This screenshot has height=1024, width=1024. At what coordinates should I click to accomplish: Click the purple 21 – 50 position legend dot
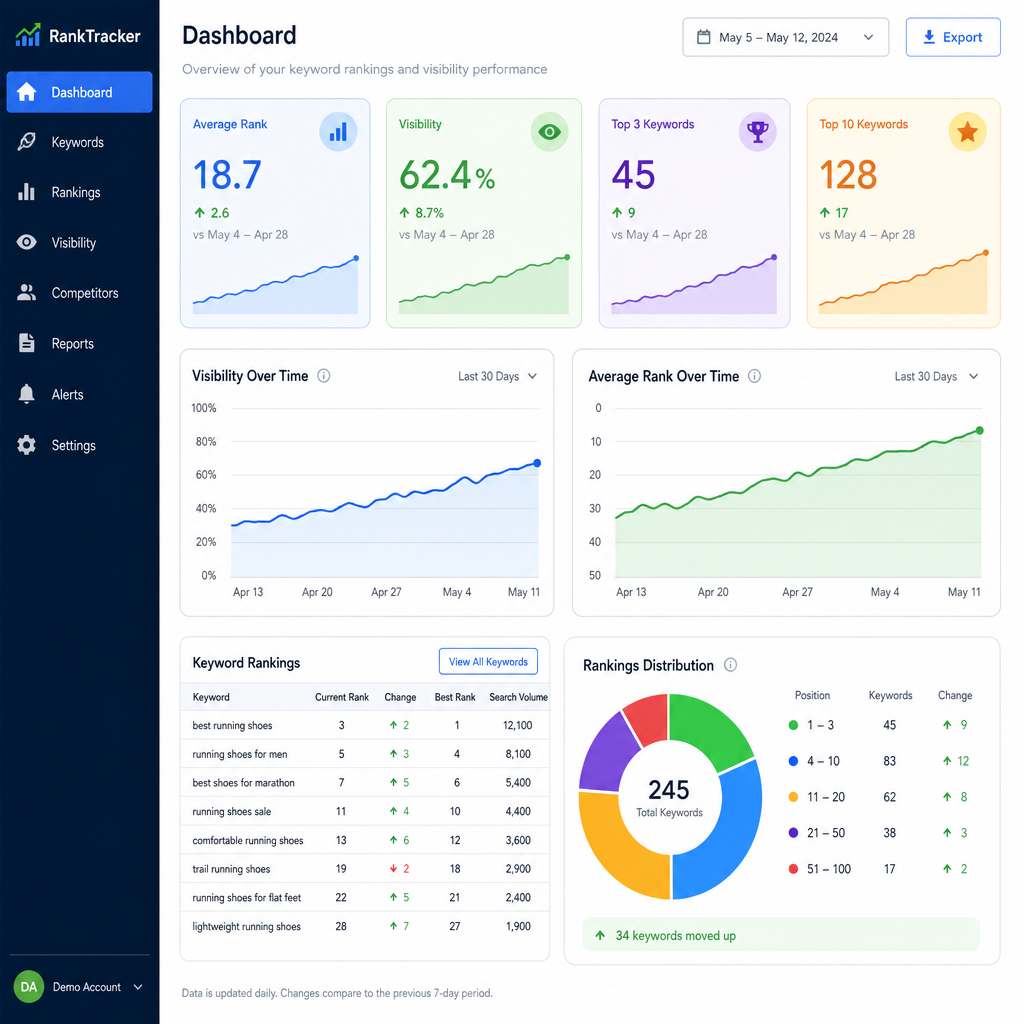click(x=793, y=833)
